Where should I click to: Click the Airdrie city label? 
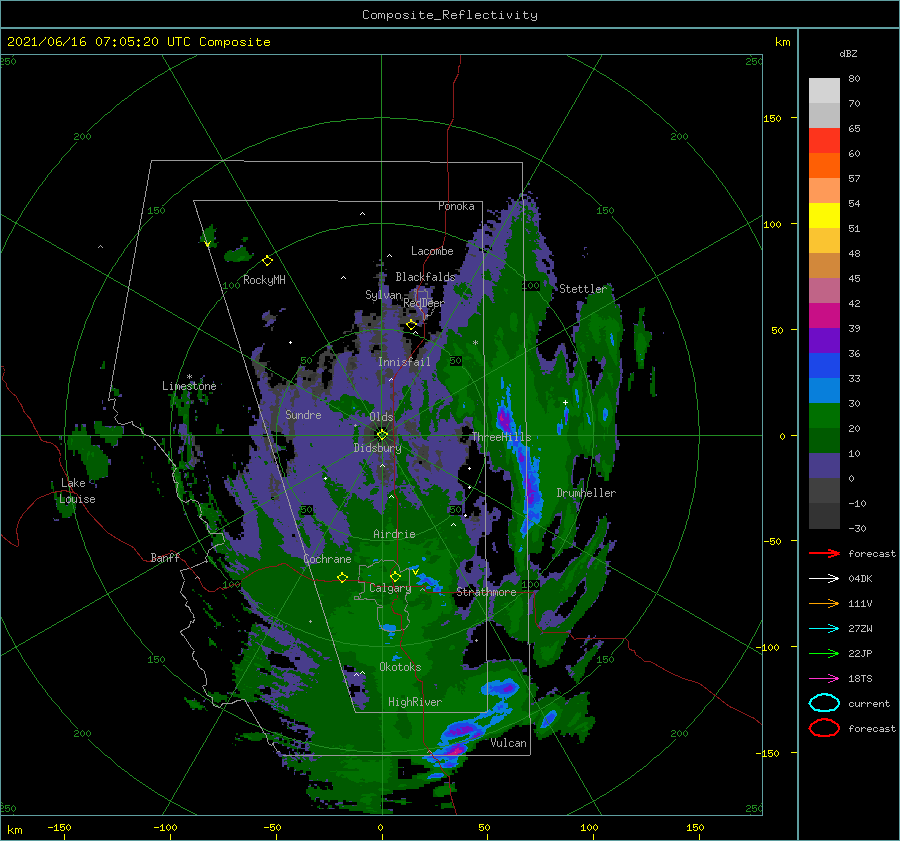[x=394, y=534]
